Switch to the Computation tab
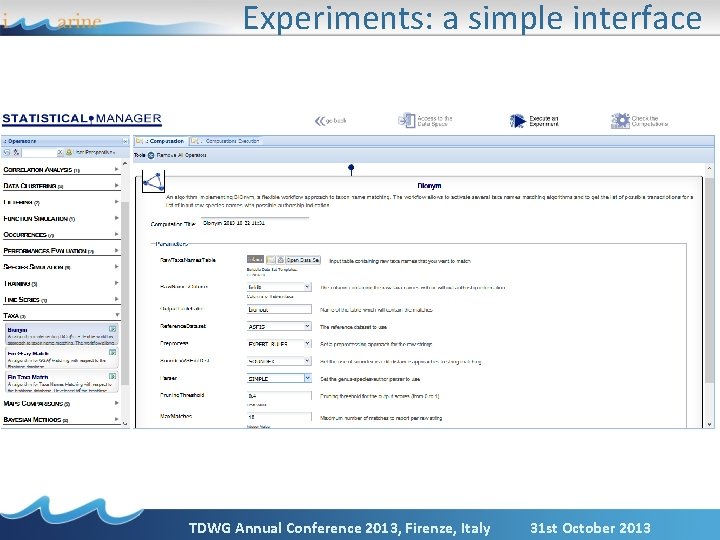Viewport: 720px width, 540px height. click(x=161, y=141)
